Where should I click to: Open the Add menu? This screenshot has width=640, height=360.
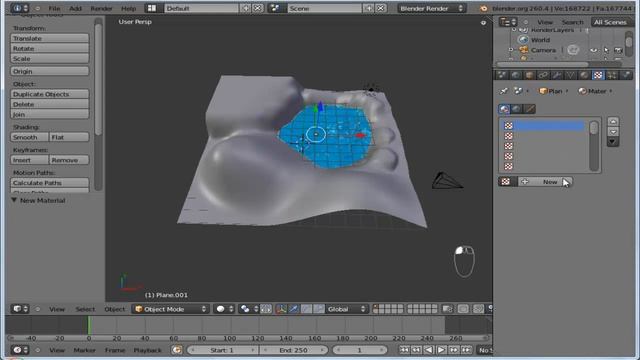tap(75, 8)
